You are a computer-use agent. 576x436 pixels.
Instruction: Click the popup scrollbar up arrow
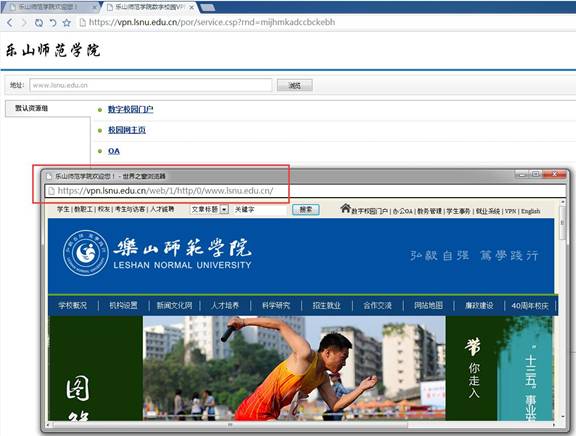[x=562, y=202]
